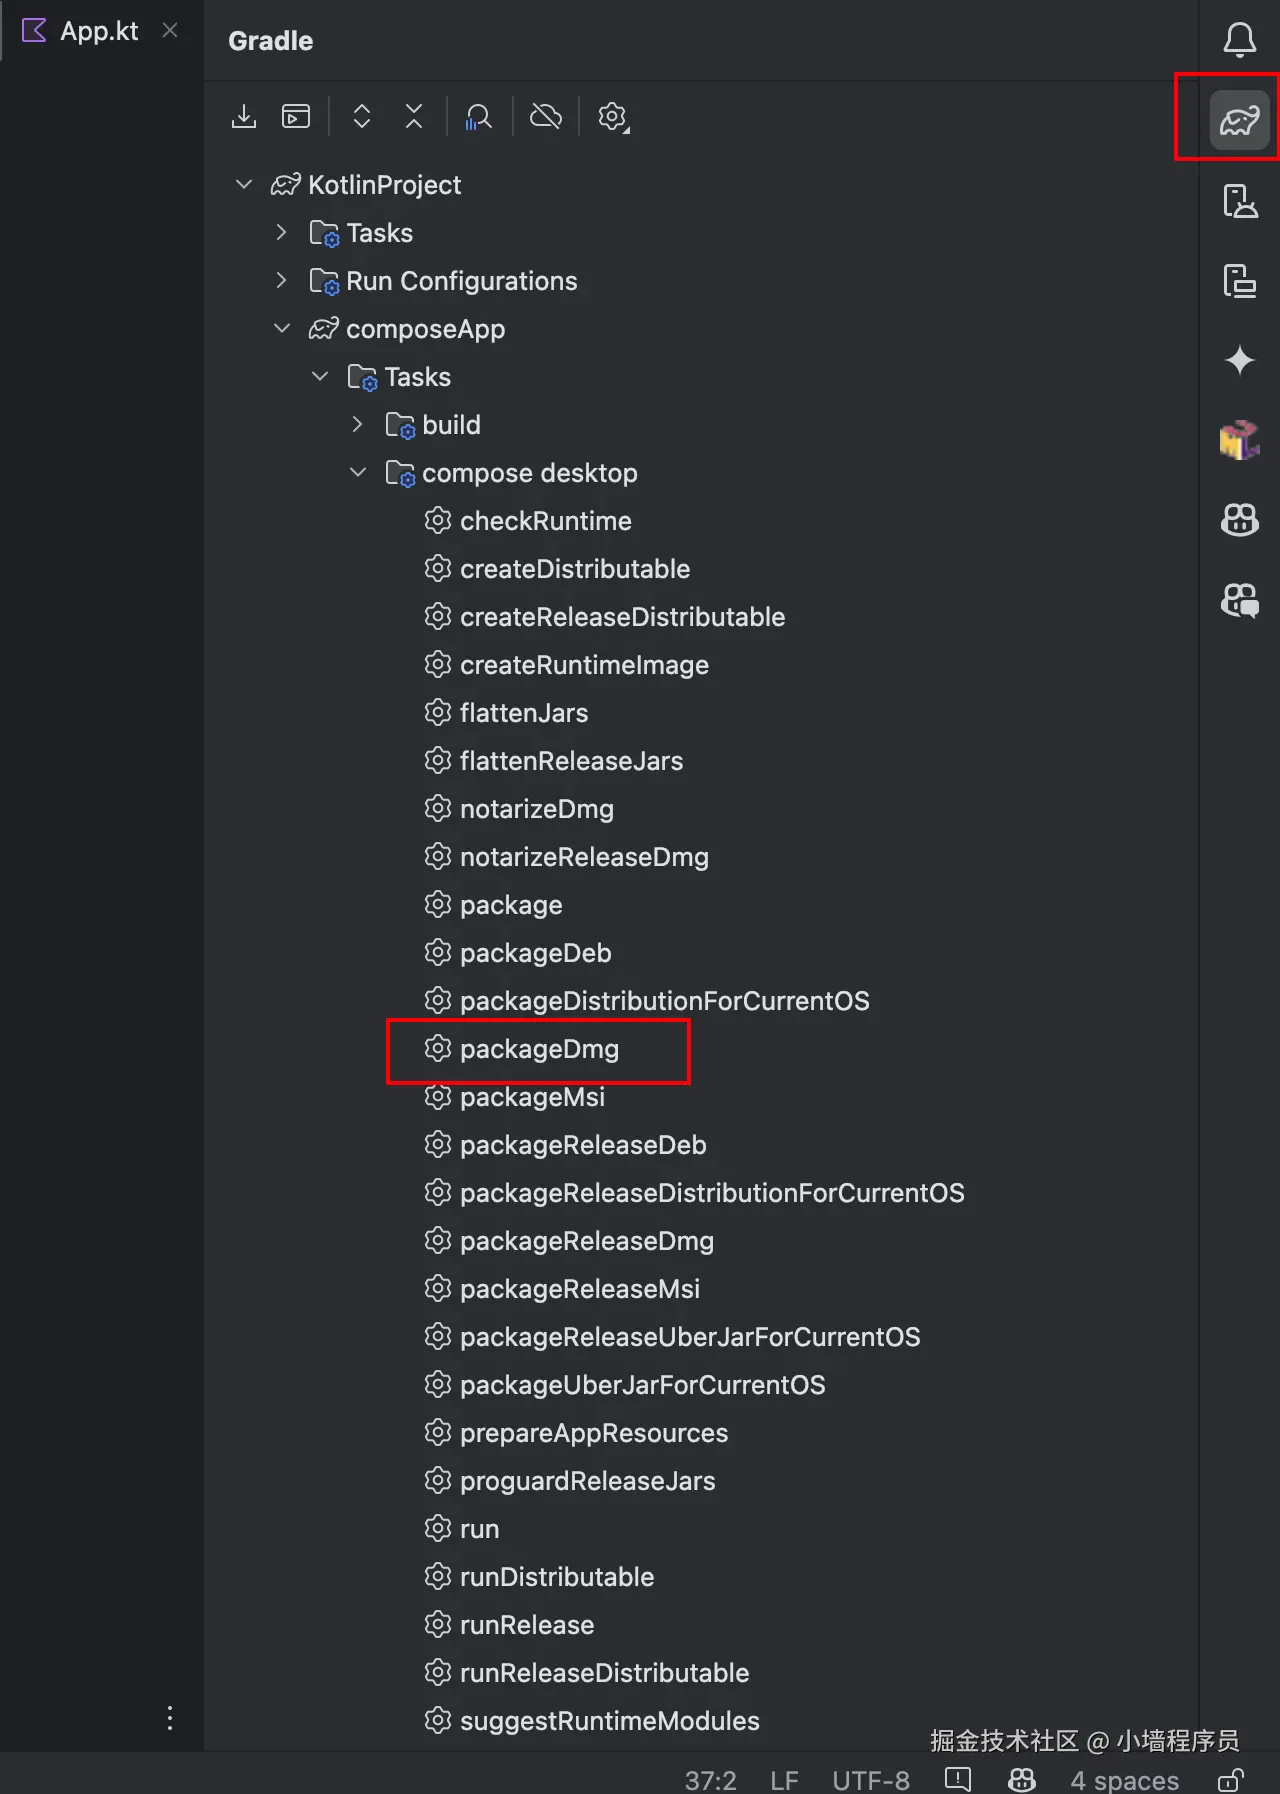This screenshot has width=1280, height=1794.
Task: Collapse composeApp's Tasks folder
Action: (320, 376)
